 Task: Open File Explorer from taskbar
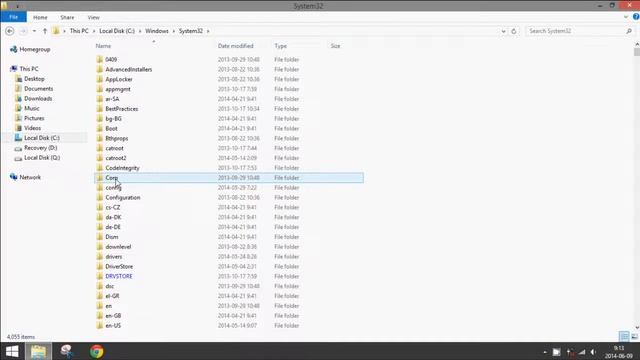click(38, 351)
